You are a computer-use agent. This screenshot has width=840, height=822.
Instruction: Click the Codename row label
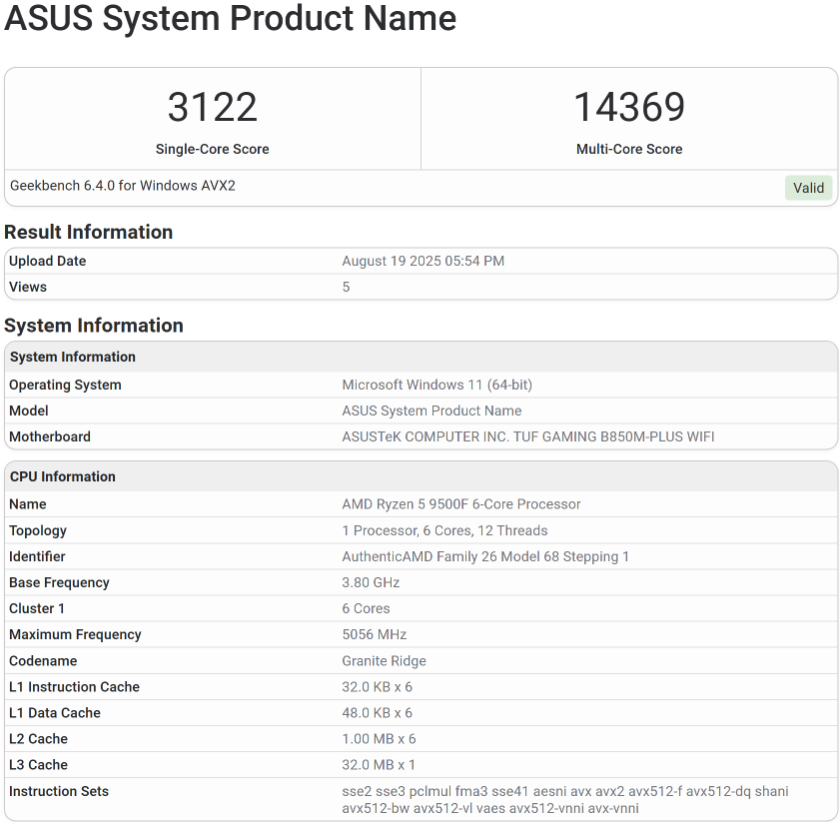(x=43, y=661)
